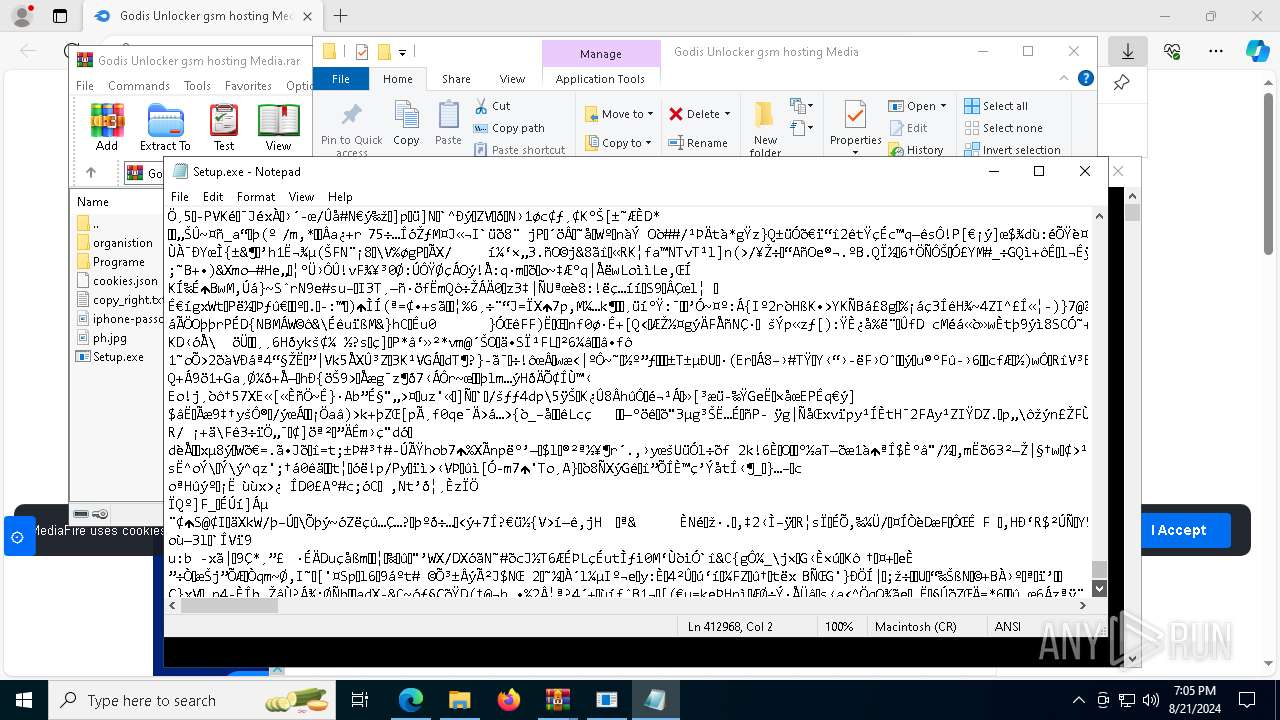Switch to Application Tools tab
Screen dimensions: 1280x720
(601, 79)
